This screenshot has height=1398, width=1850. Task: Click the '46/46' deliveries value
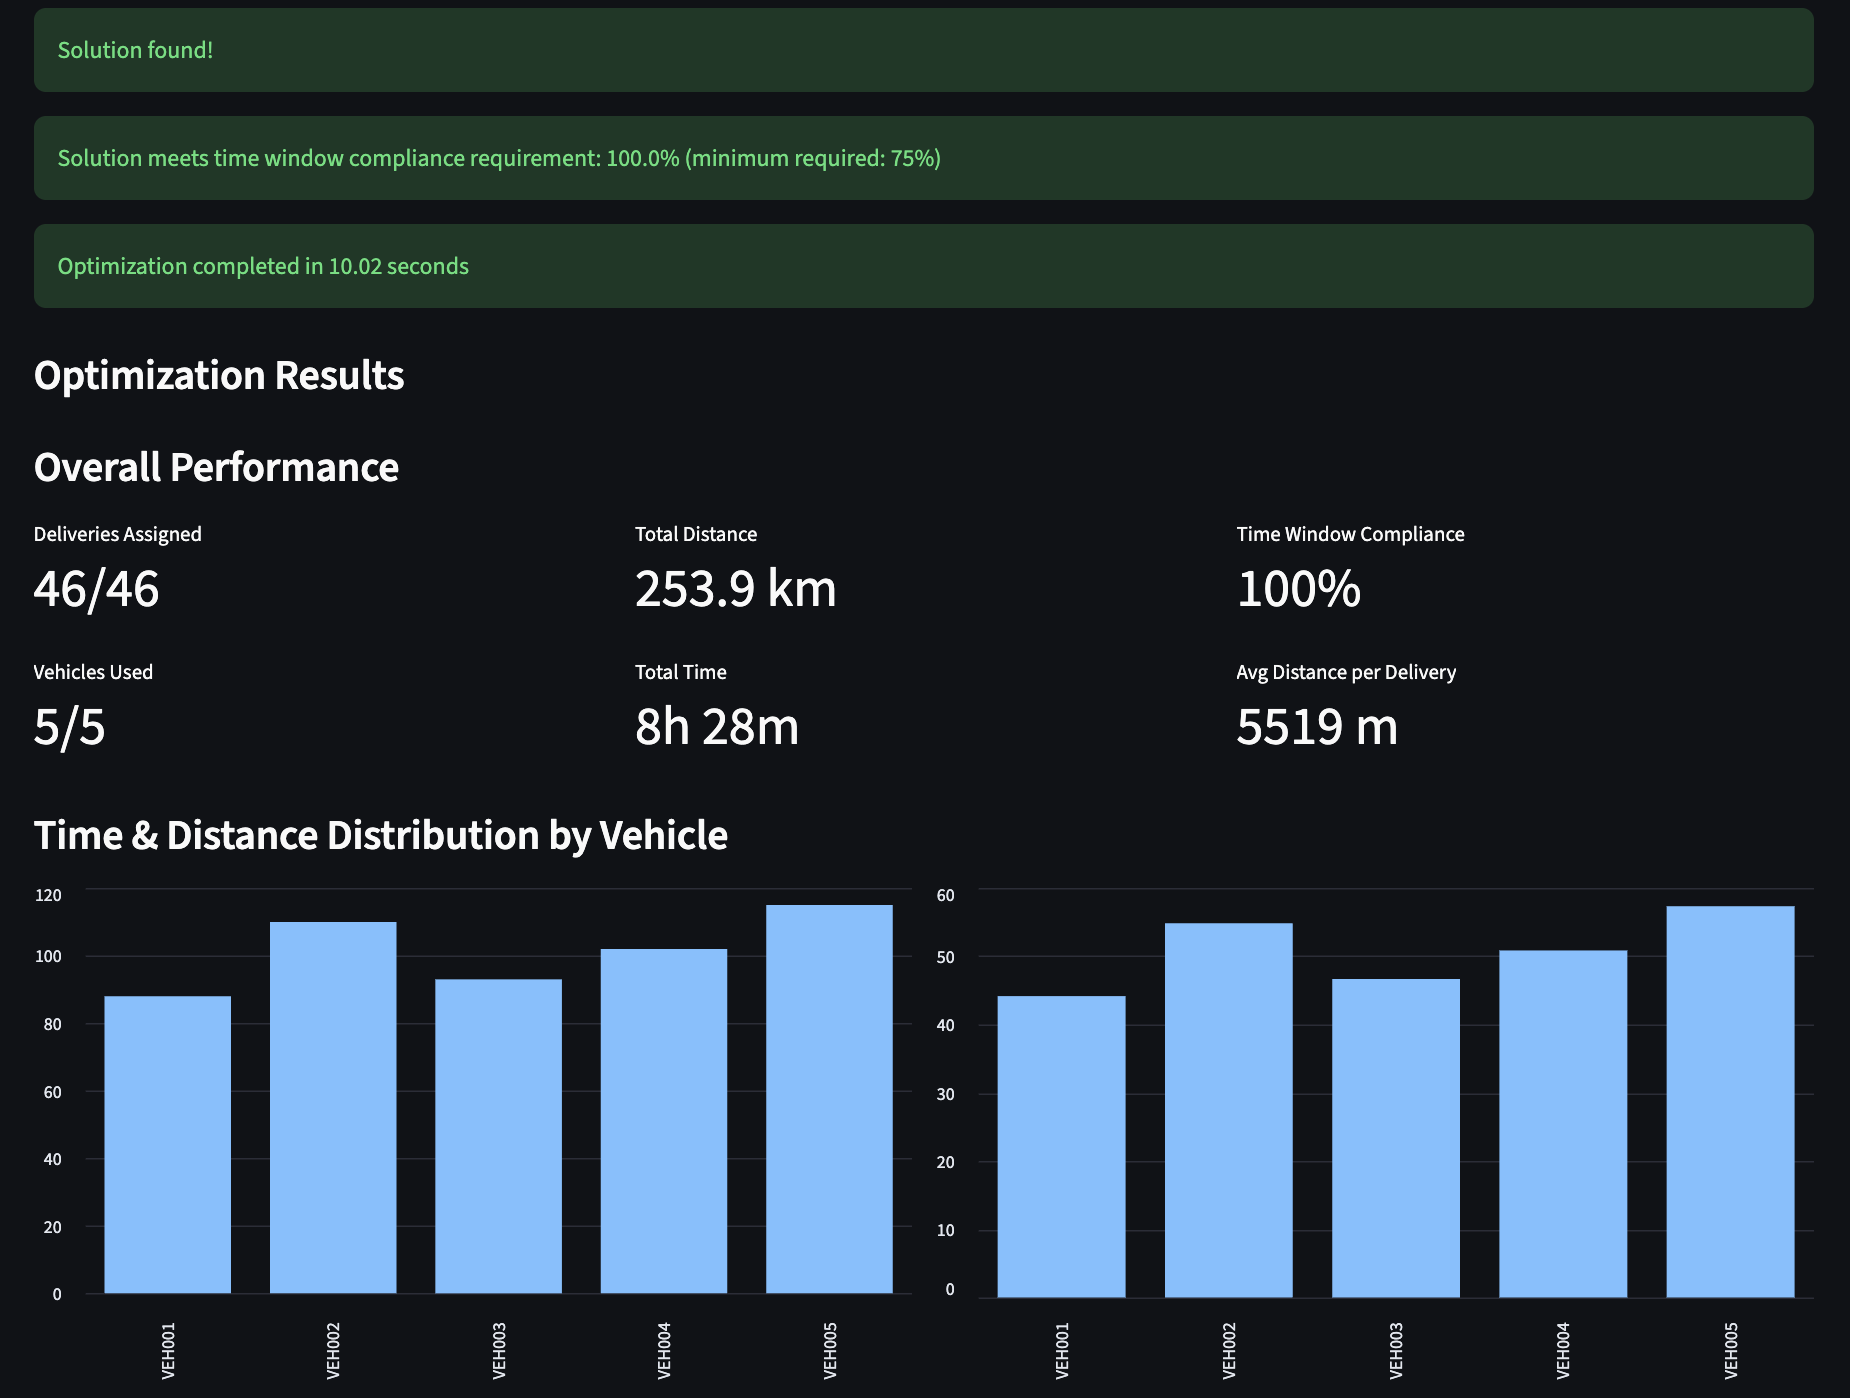point(96,588)
